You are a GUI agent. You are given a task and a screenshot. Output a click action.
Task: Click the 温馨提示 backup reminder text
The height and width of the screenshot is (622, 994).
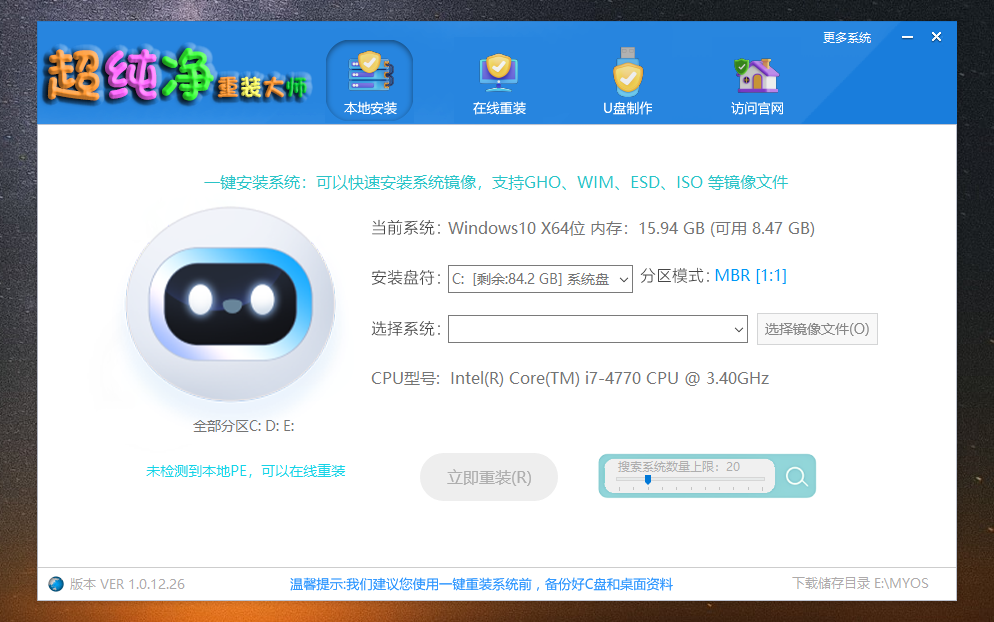tap(481, 584)
